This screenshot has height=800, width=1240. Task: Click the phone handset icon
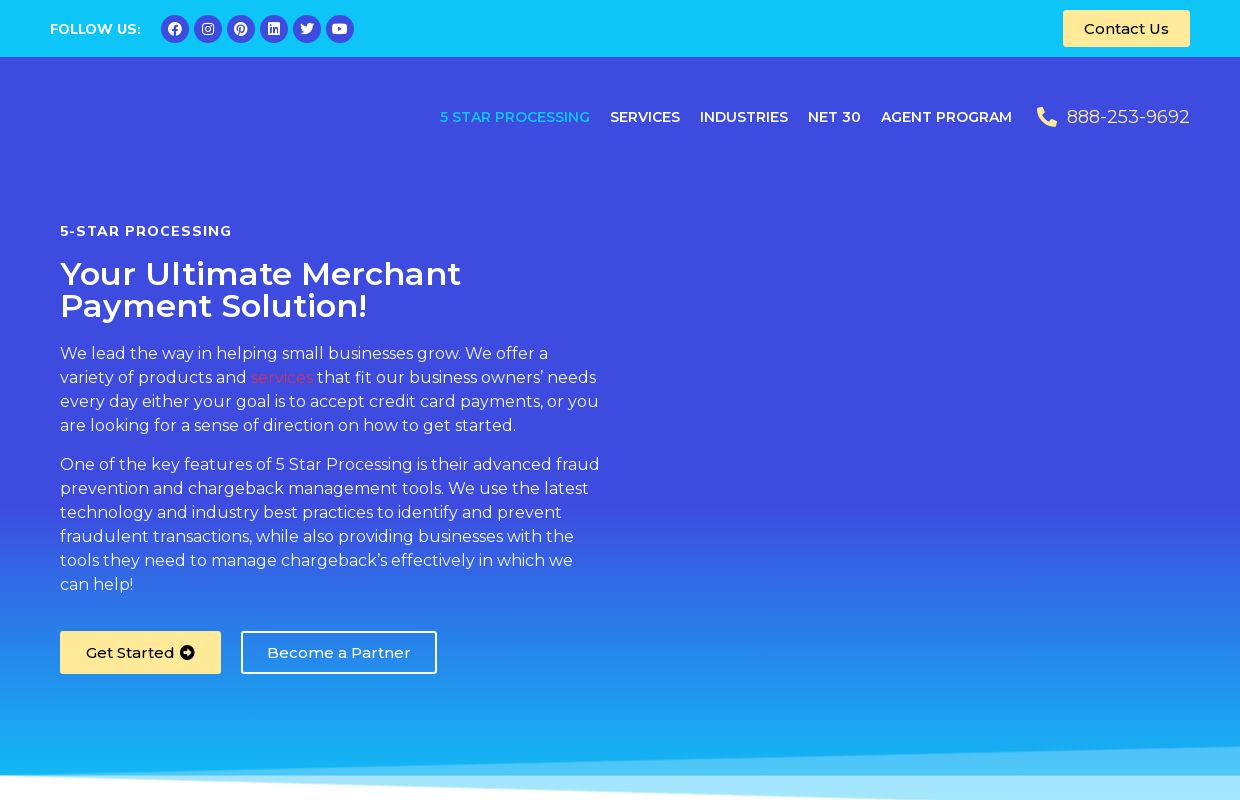tap(1047, 117)
